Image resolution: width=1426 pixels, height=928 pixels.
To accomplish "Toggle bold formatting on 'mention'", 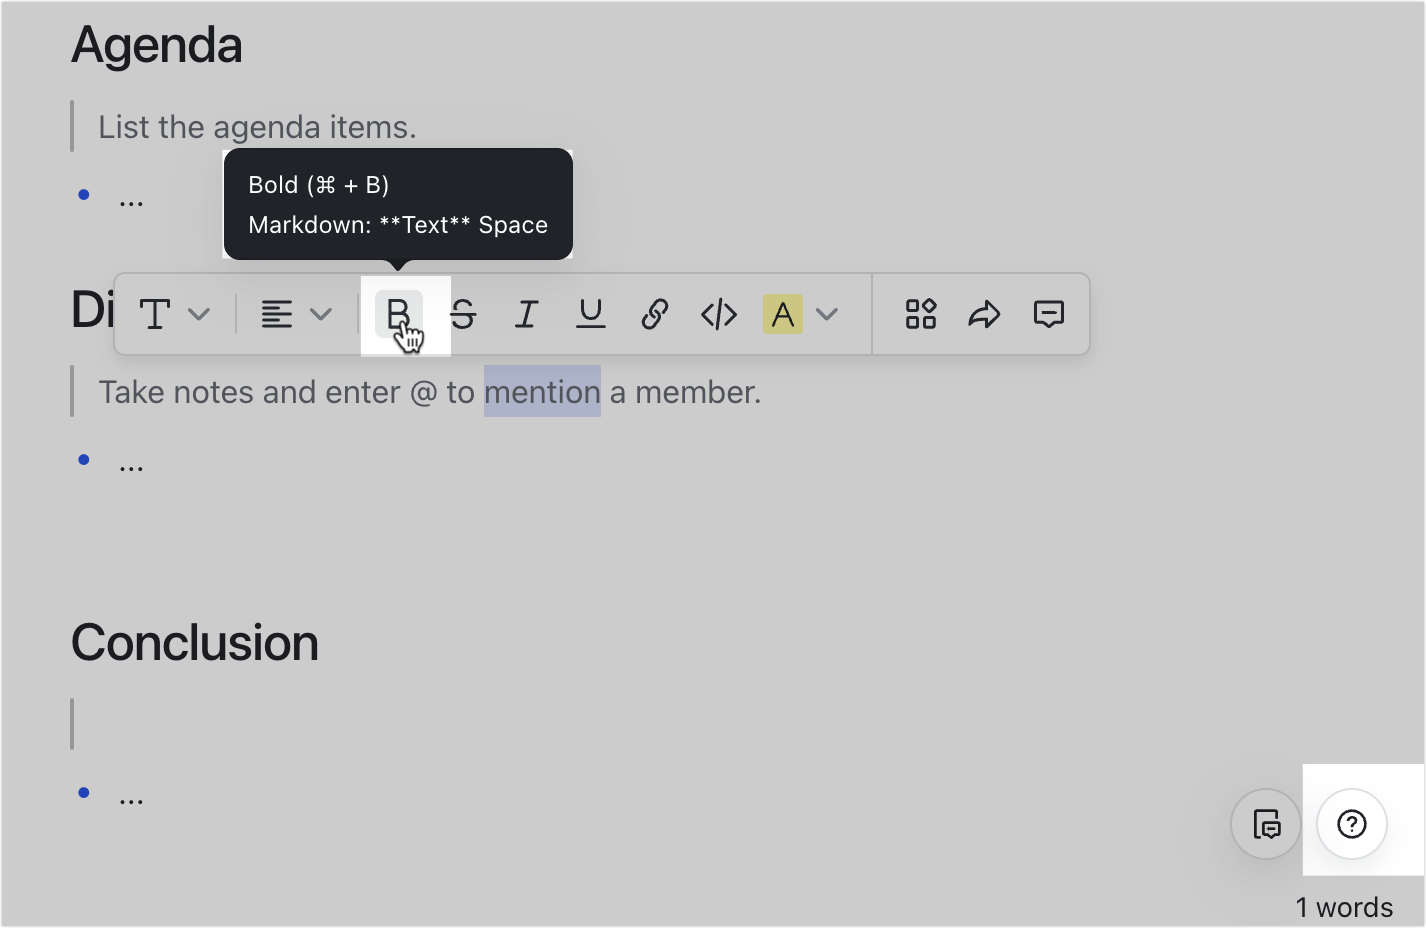I will point(398,314).
